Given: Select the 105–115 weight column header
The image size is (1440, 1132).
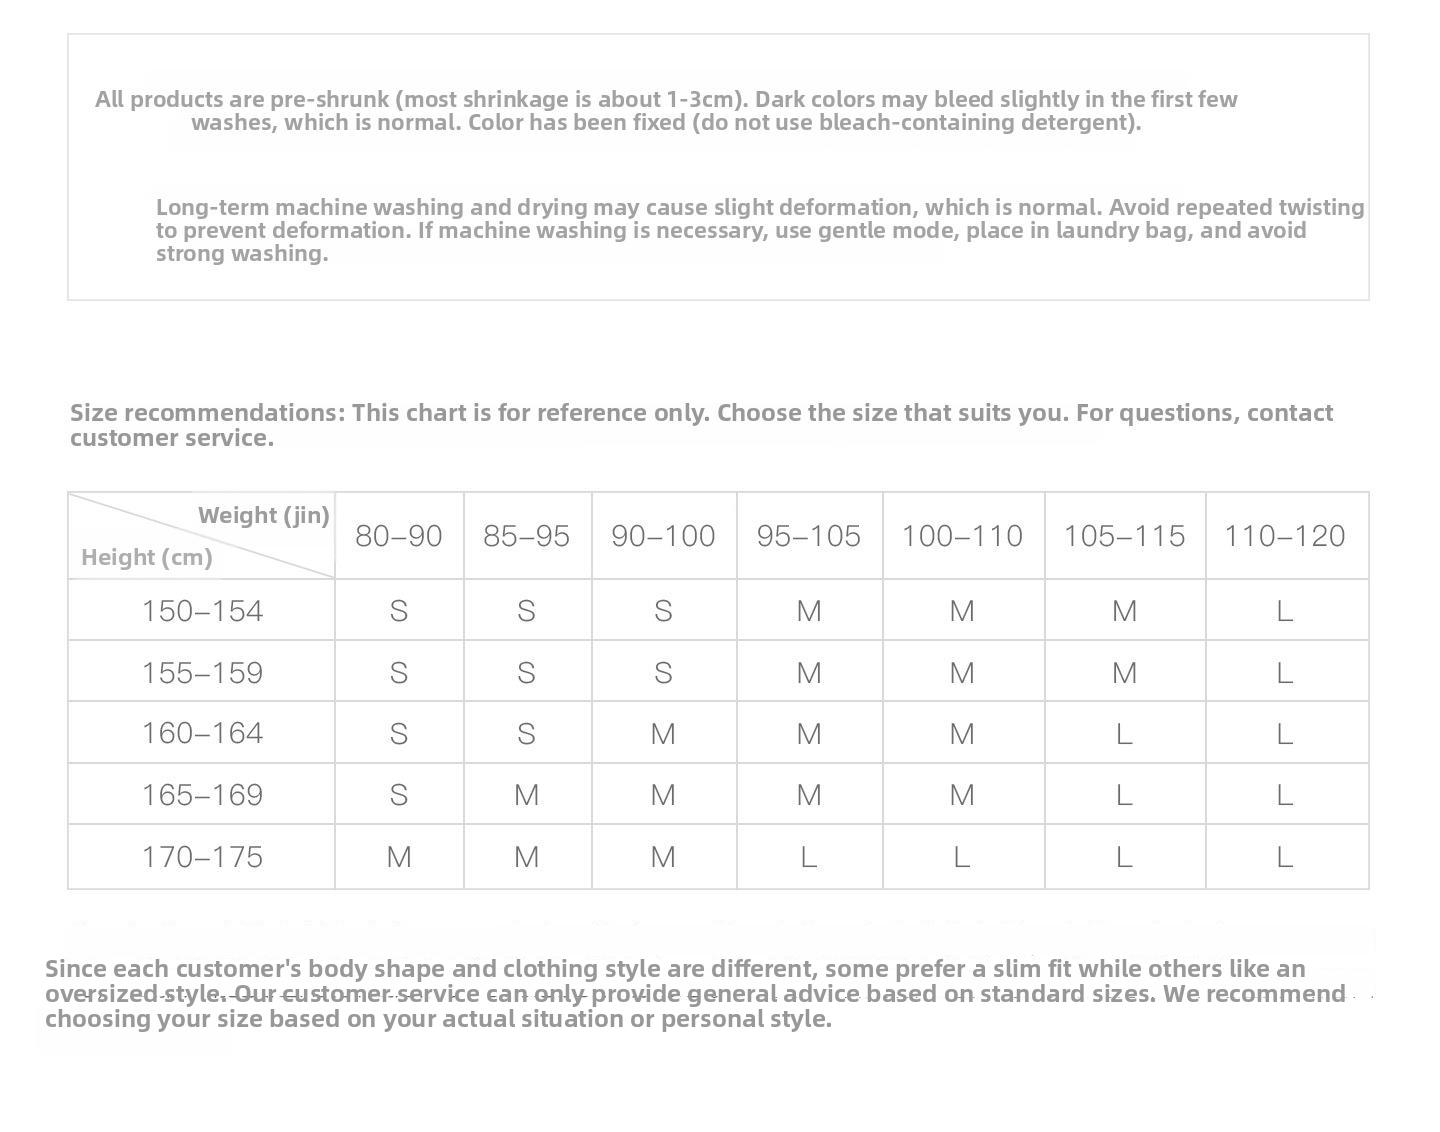Looking at the screenshot, I should pos(1124,536).
